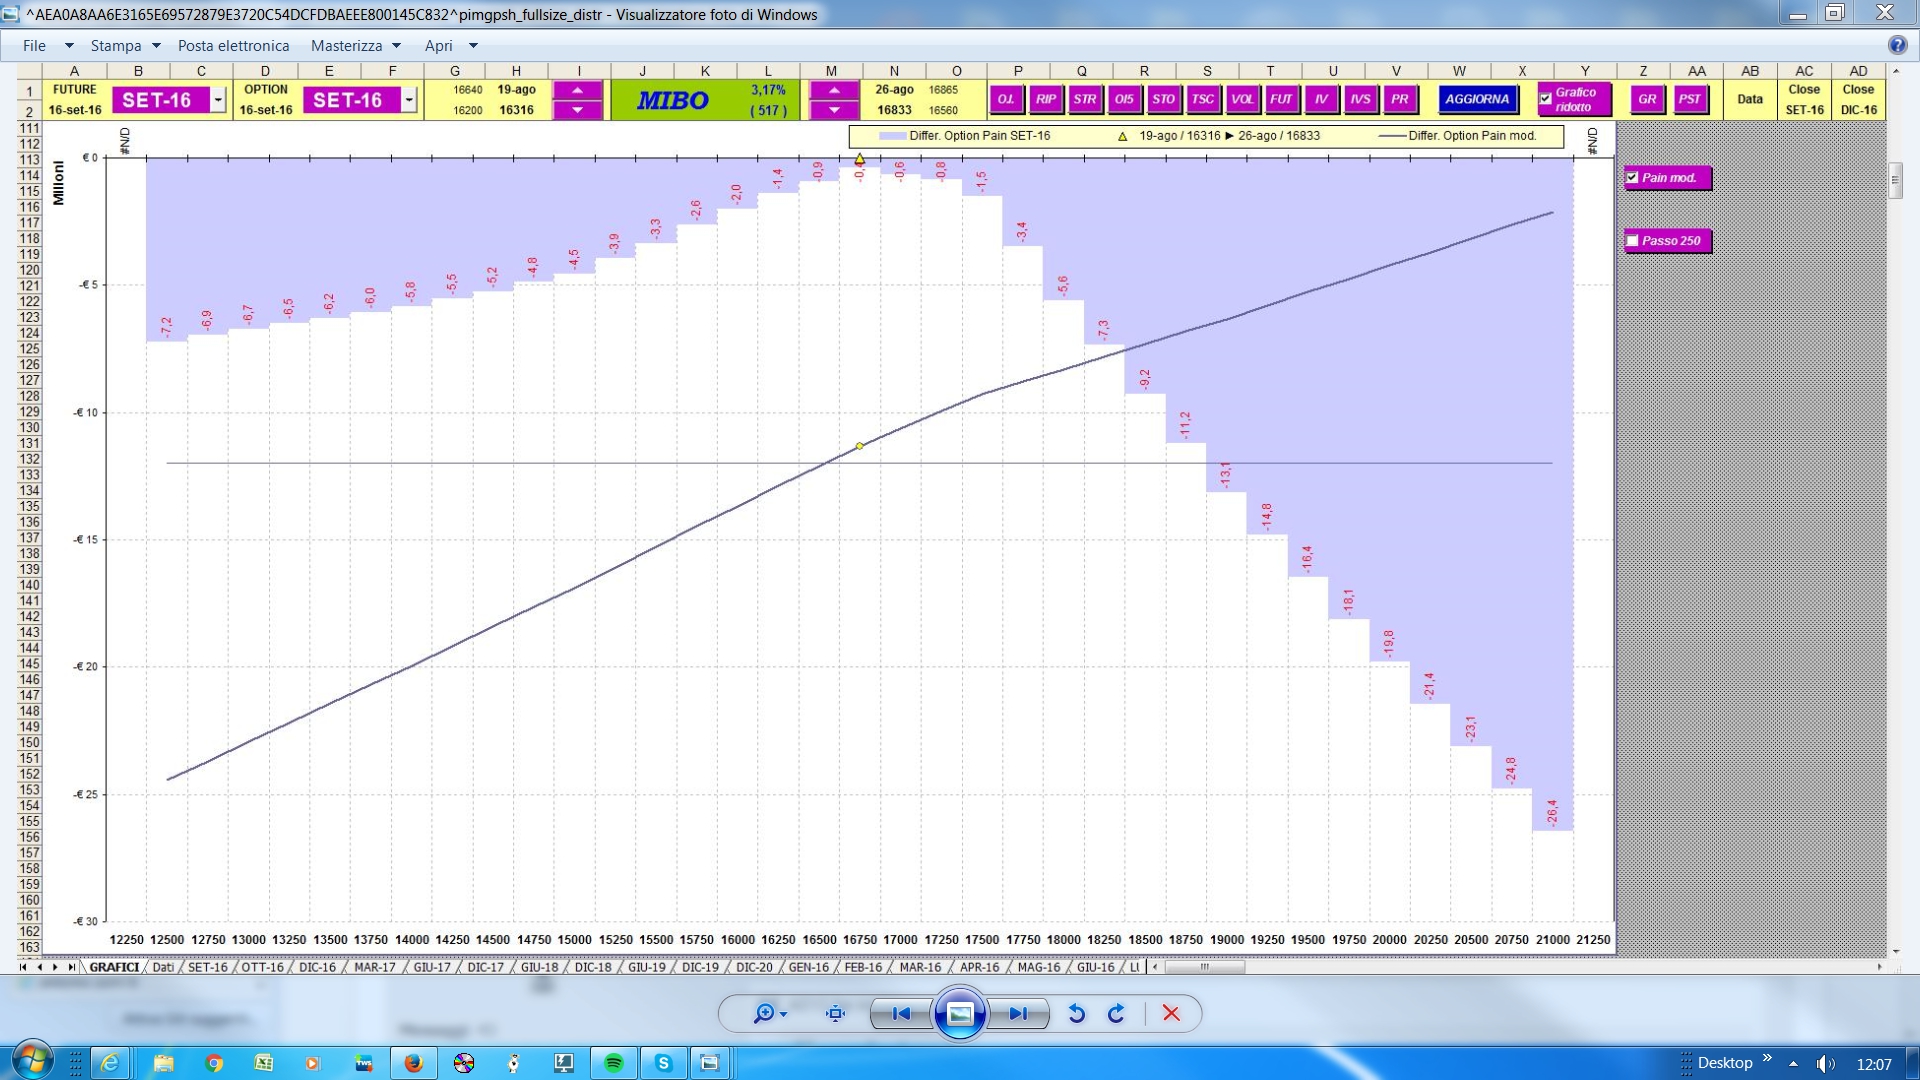
Task: Expand the Masterizza dropdown arrow
Action: click(397, 46)
